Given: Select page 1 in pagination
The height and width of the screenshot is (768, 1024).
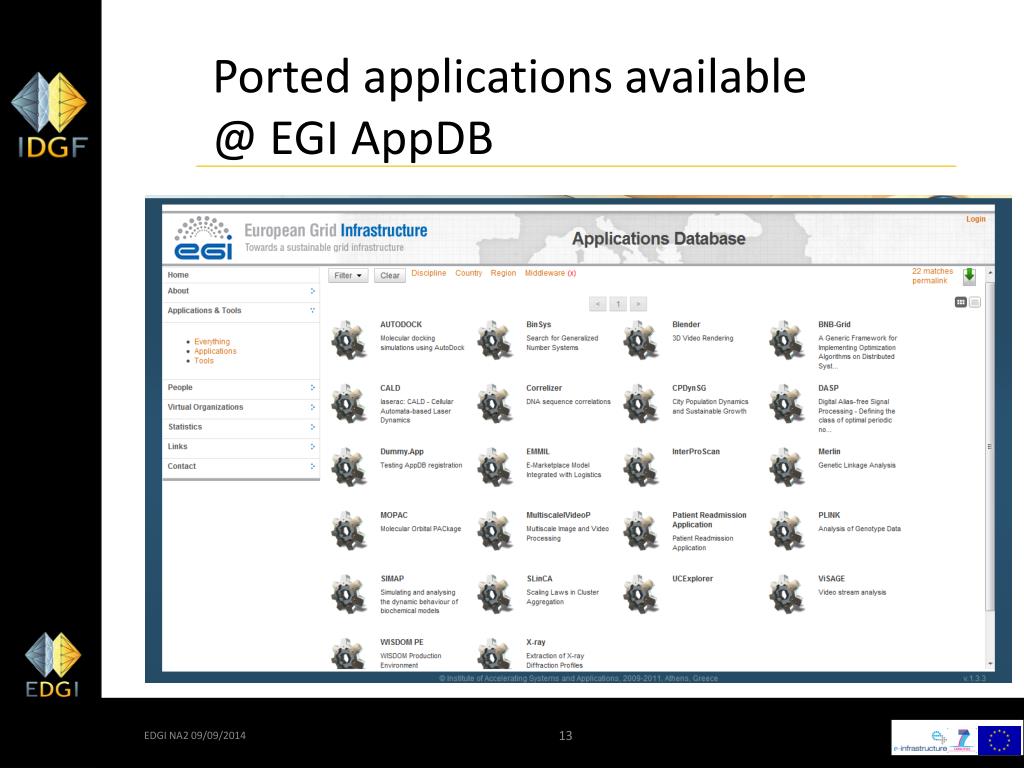Looking at the screenshot, I should (x=618, y=304).
